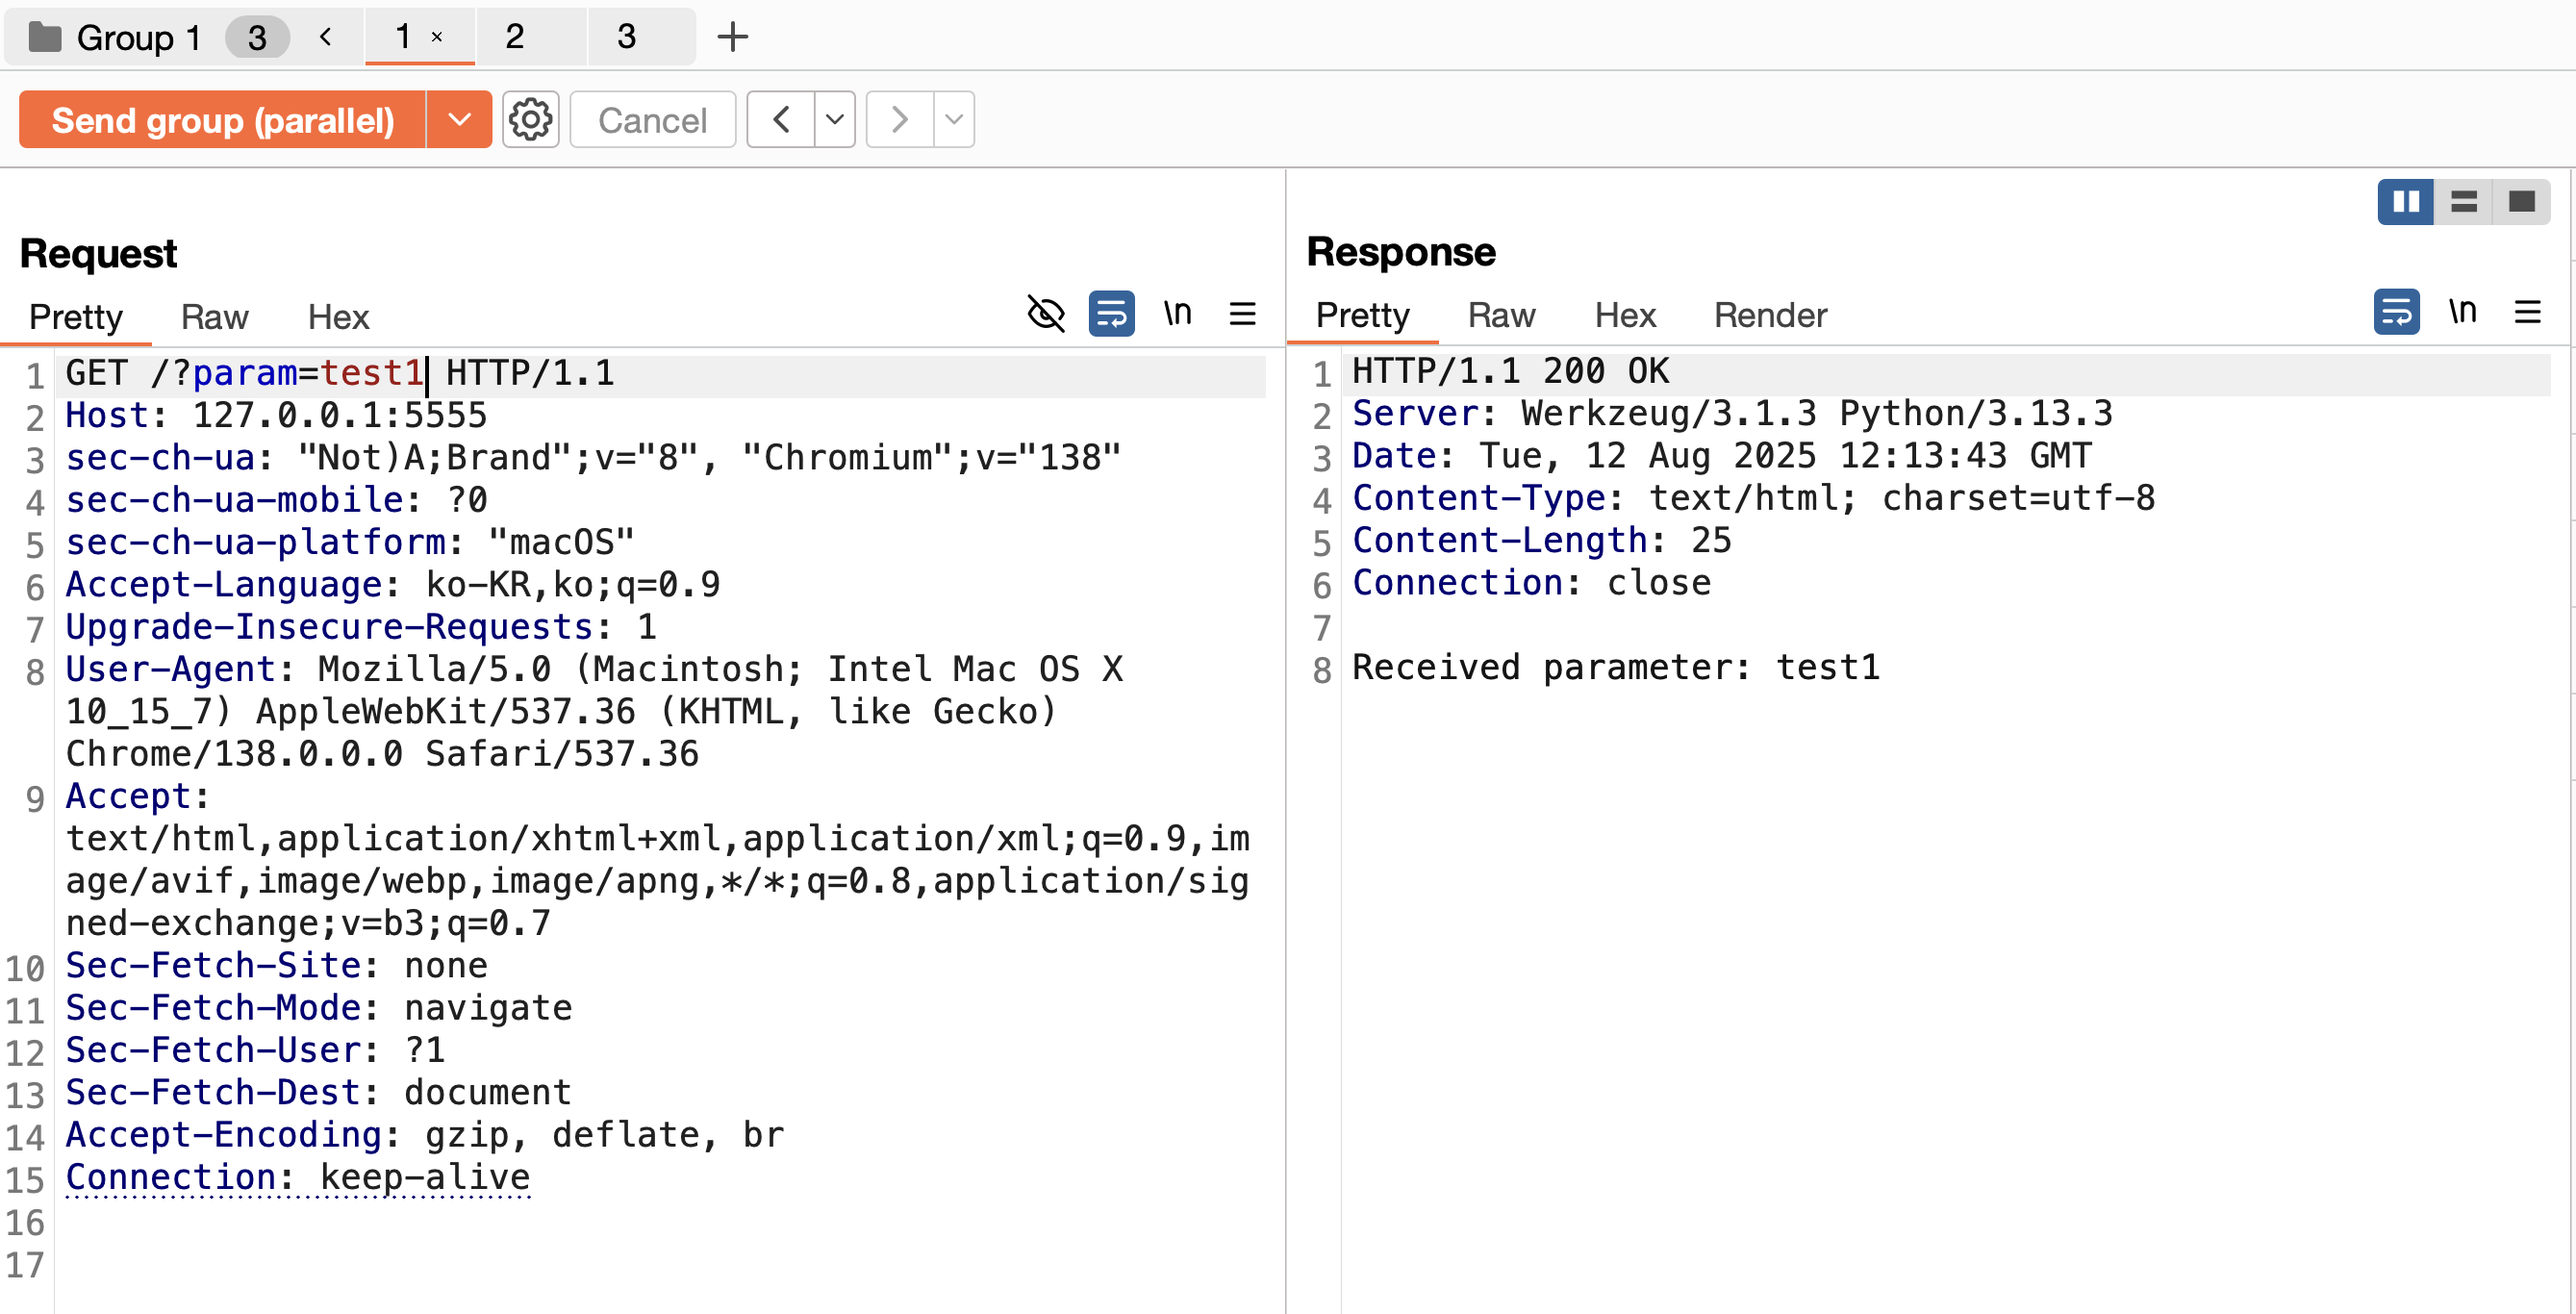Click the Response panel heading
The width and height of the screenshot is (2576, 1314).
(x=1401, y=251)
